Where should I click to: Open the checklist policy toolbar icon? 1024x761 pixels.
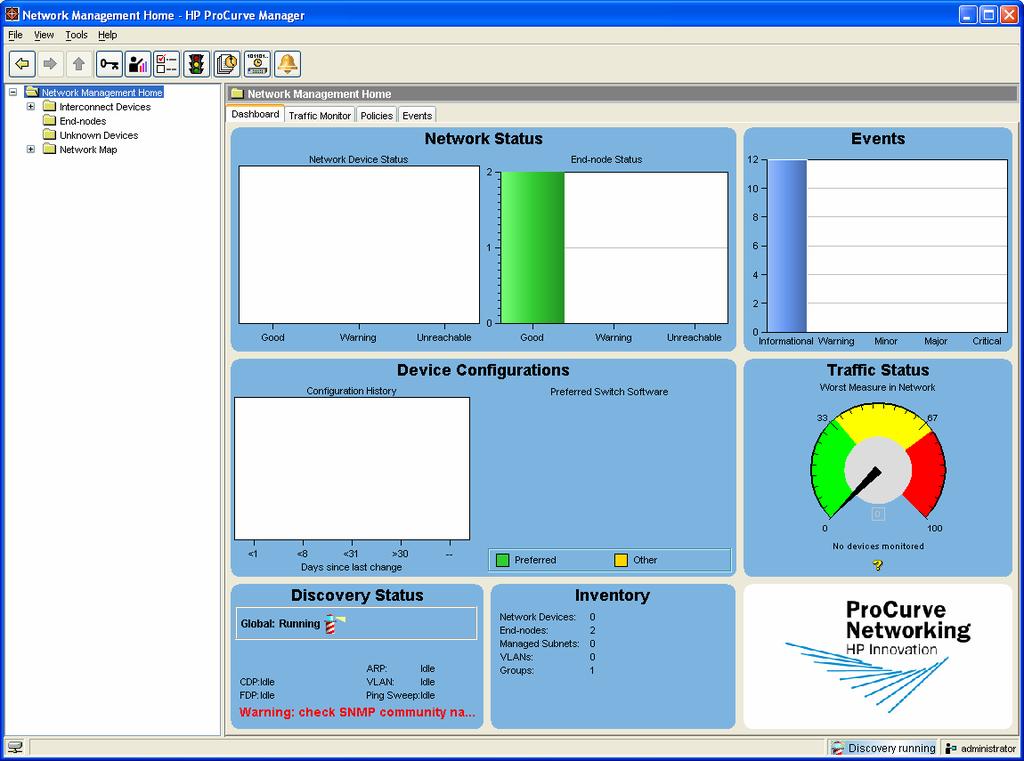(167, 64)
